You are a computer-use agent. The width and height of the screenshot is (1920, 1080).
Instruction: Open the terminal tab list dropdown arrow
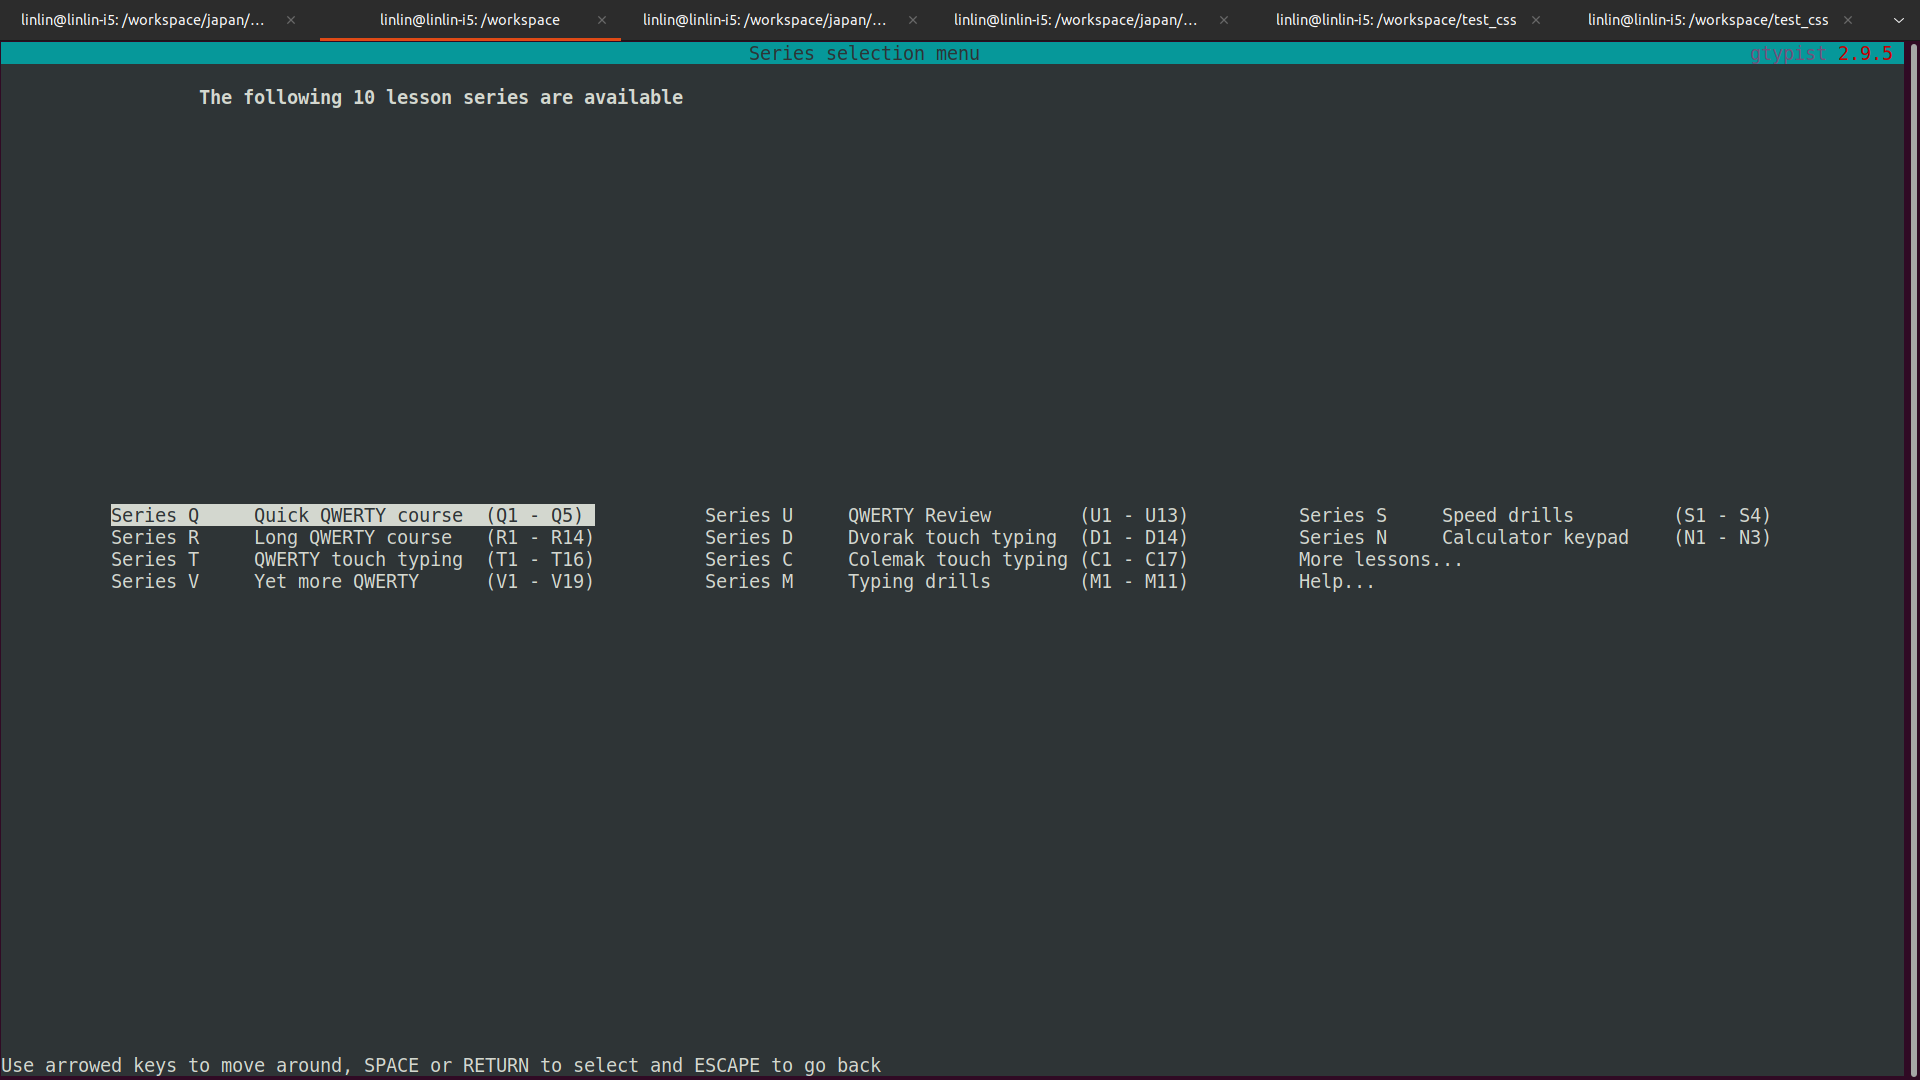pos(1898,20)
